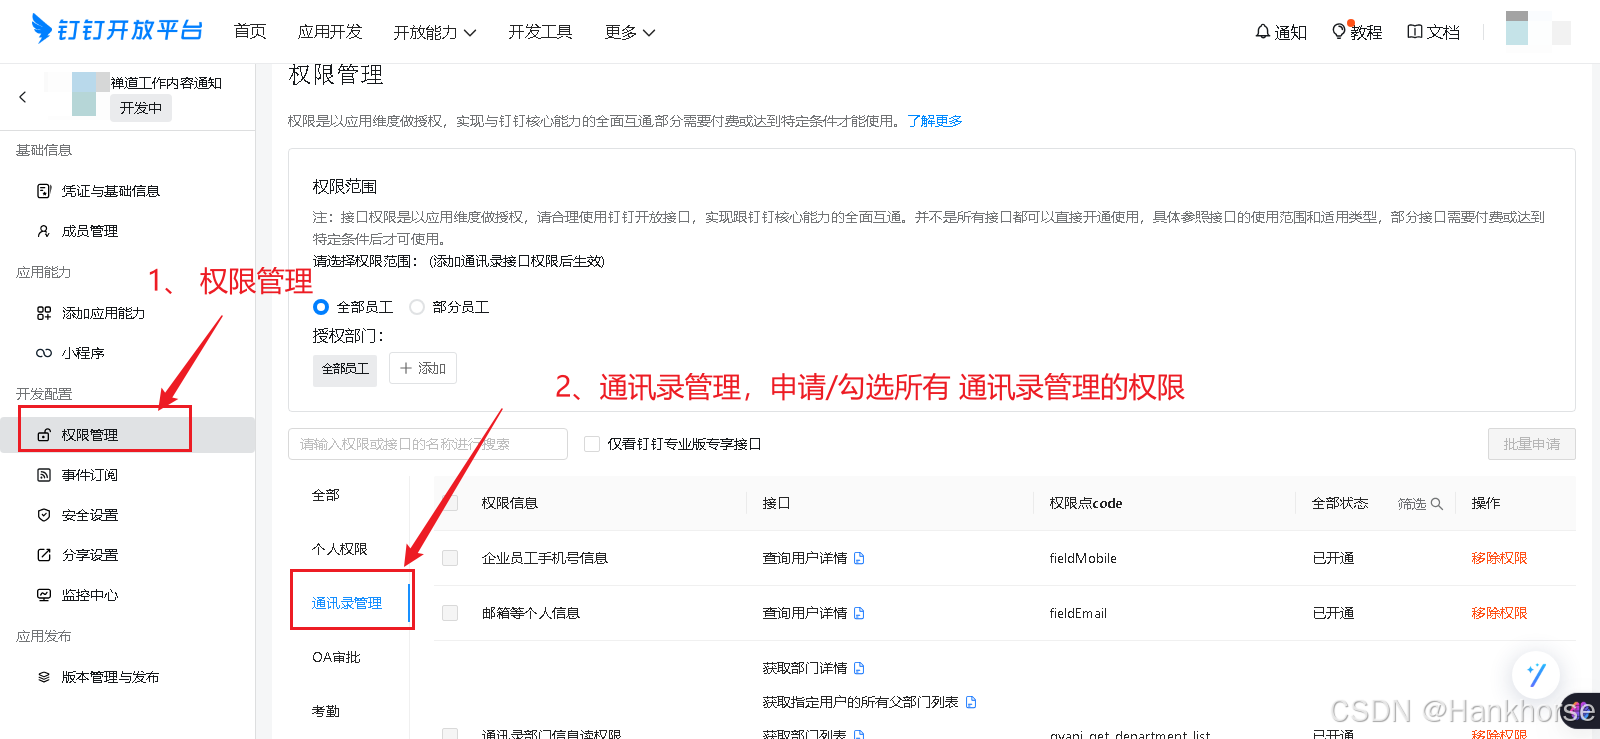1600x739 pixels.
Task: Open doc icon beside fieldEmail 查询用户详情
Action: click(x=859, y=613)
